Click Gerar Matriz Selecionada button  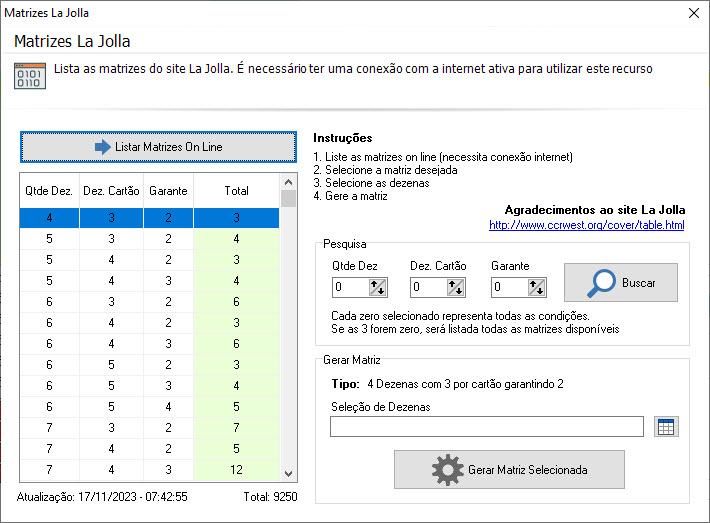pyautogui.click(x=509, y=470)
